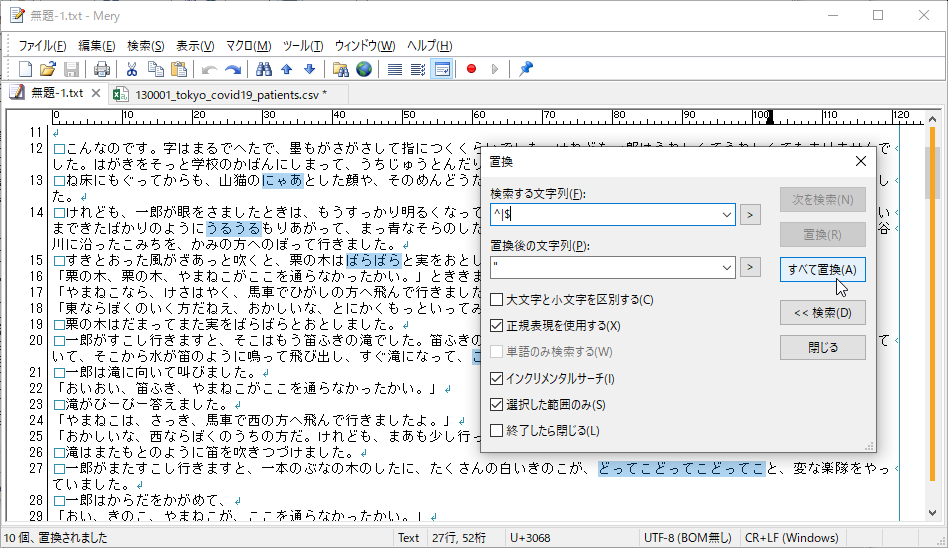Click the Undo arrow icon
The image size is (948, 548).
tap(209, 69)
